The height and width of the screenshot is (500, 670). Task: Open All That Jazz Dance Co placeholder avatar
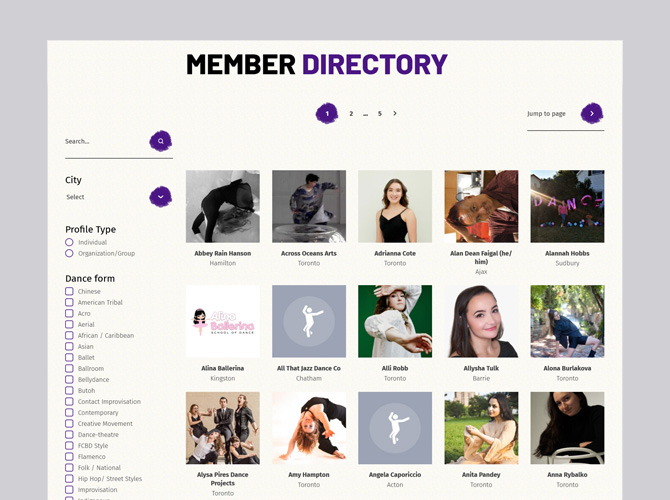click(x=309, y=321)
